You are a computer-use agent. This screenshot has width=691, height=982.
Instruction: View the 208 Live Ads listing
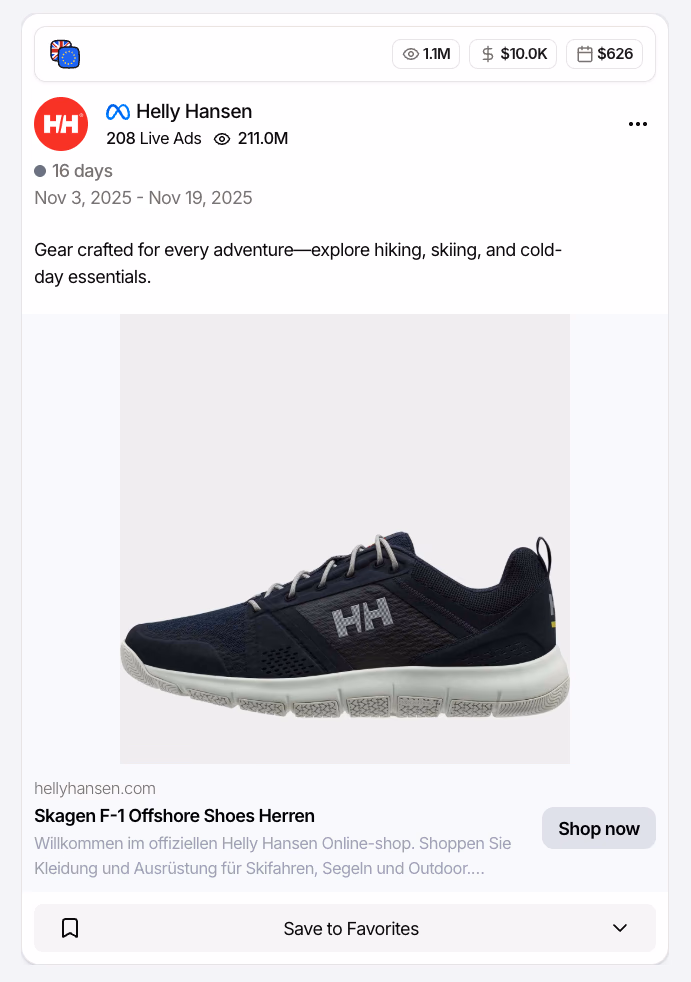(x=153, y=139)
